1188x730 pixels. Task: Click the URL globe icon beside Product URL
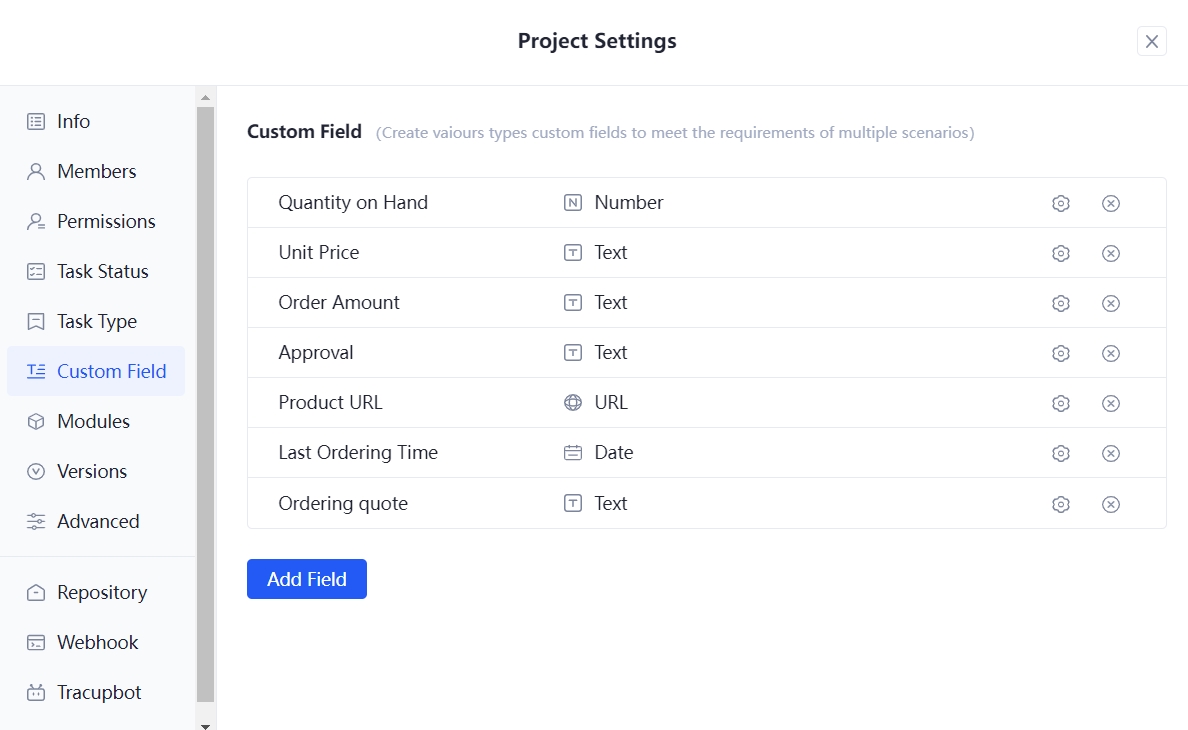(572, 402)
